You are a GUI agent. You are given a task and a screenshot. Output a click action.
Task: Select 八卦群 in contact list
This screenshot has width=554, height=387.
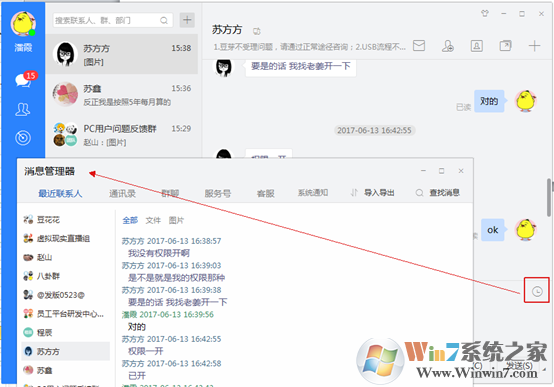point(66,276)
